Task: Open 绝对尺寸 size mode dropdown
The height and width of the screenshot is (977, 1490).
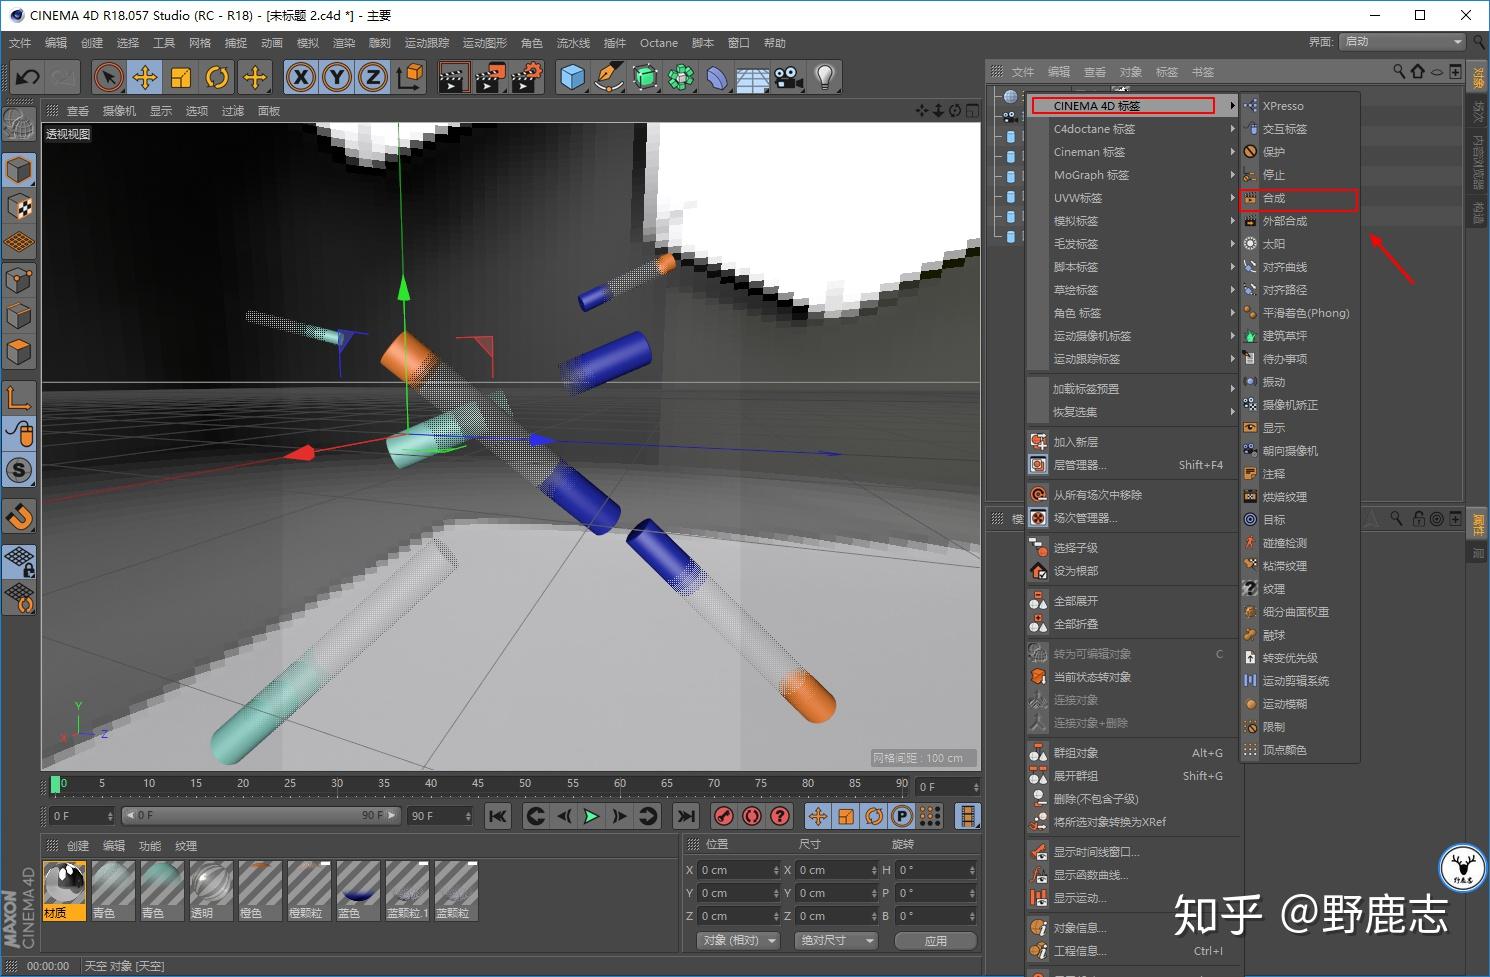Action: point(836,941)
